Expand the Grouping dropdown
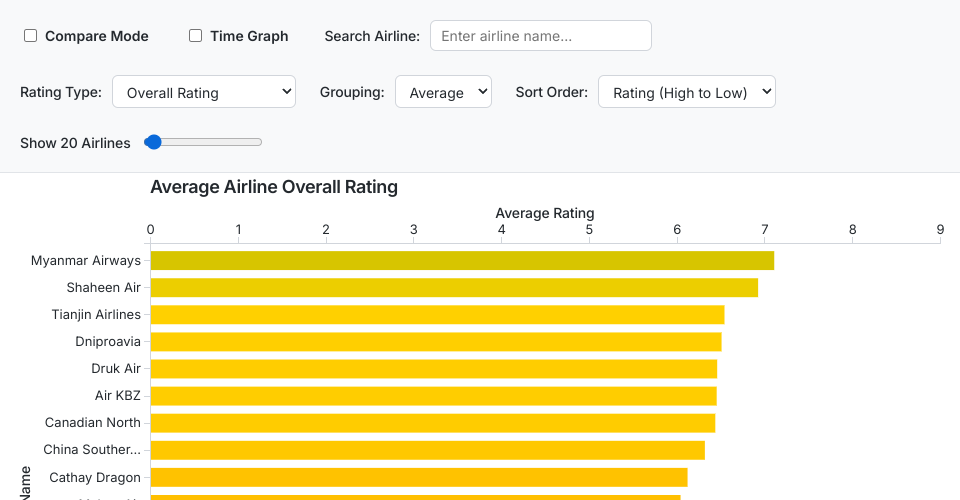The width and height of the screenshot is (960, 500). 443,92
